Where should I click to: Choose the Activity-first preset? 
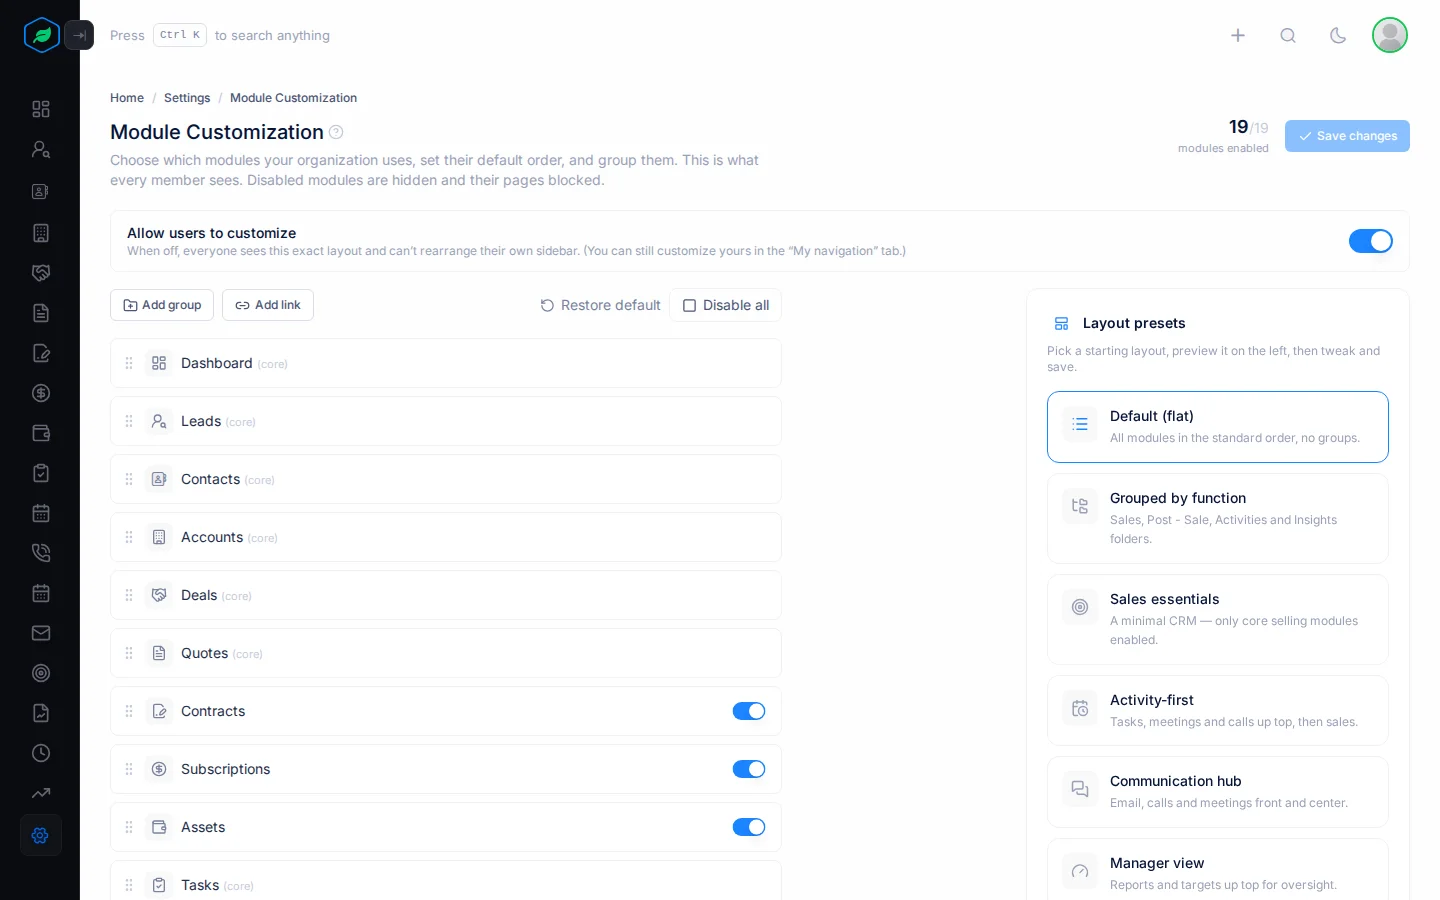click(1218, 710)
